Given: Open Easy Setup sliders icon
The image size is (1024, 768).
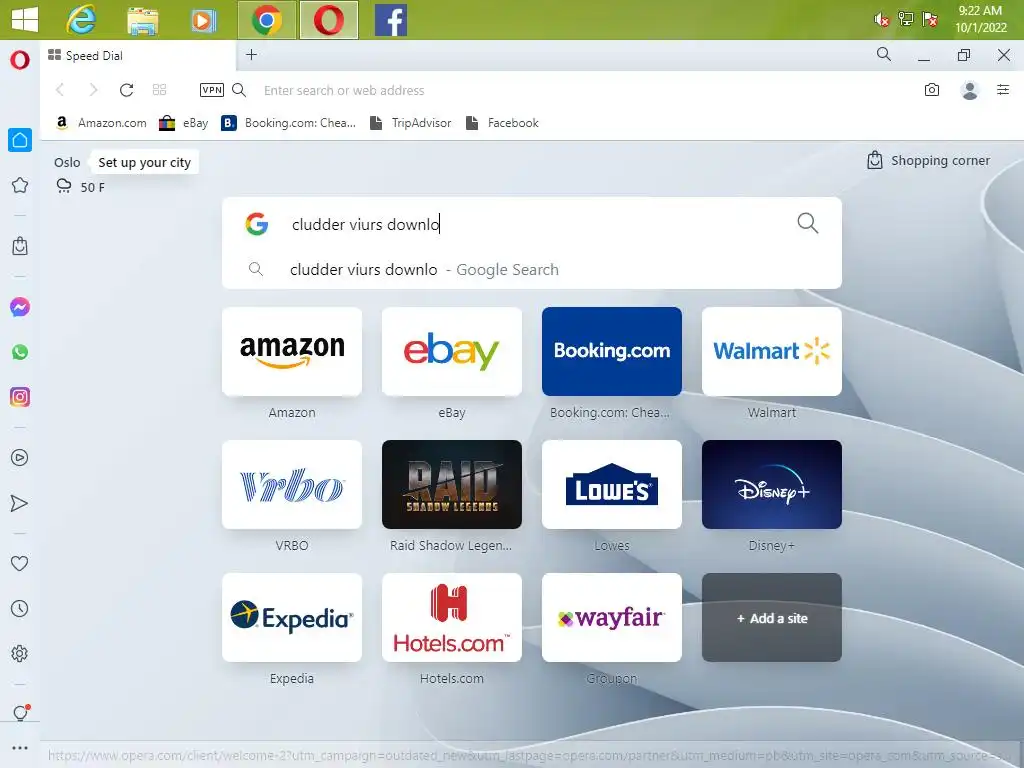Looking at the screenshot, I should (1003, 90).
